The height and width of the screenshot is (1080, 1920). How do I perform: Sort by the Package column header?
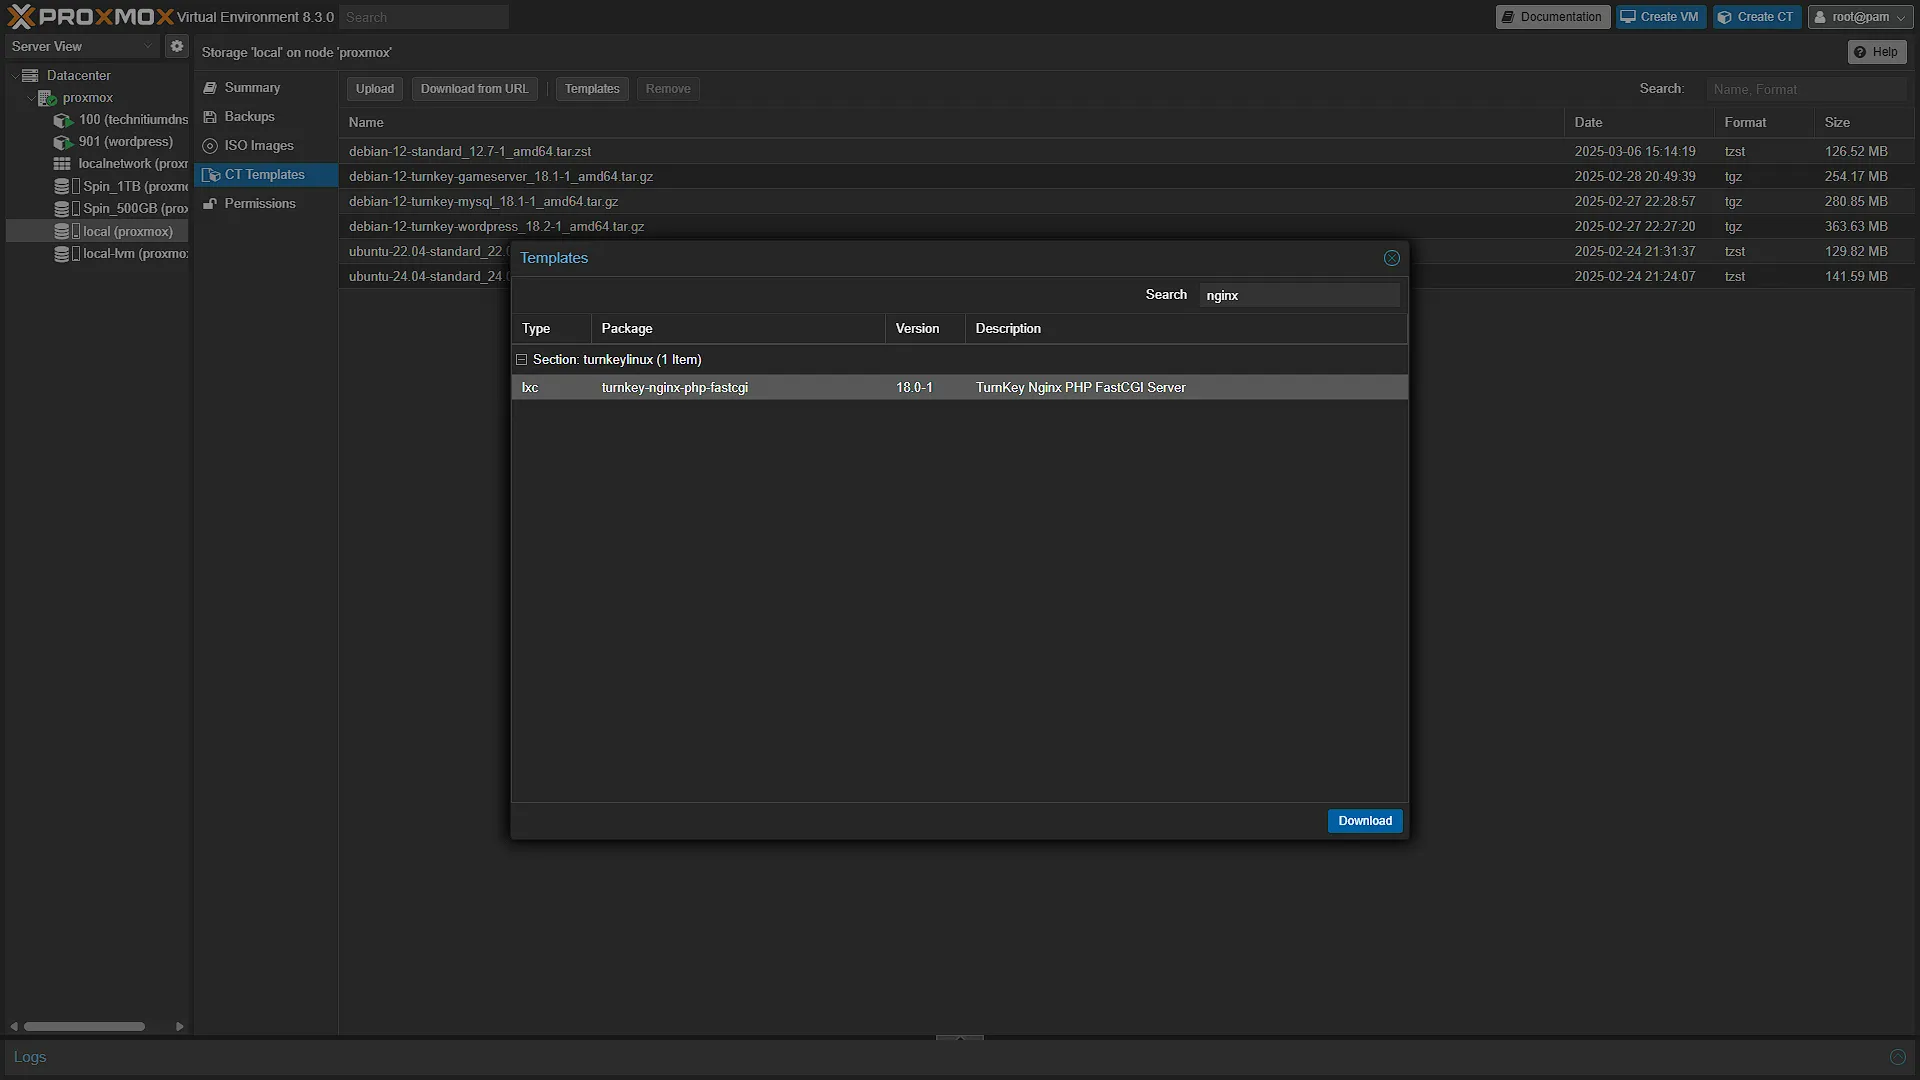point(738,329)
